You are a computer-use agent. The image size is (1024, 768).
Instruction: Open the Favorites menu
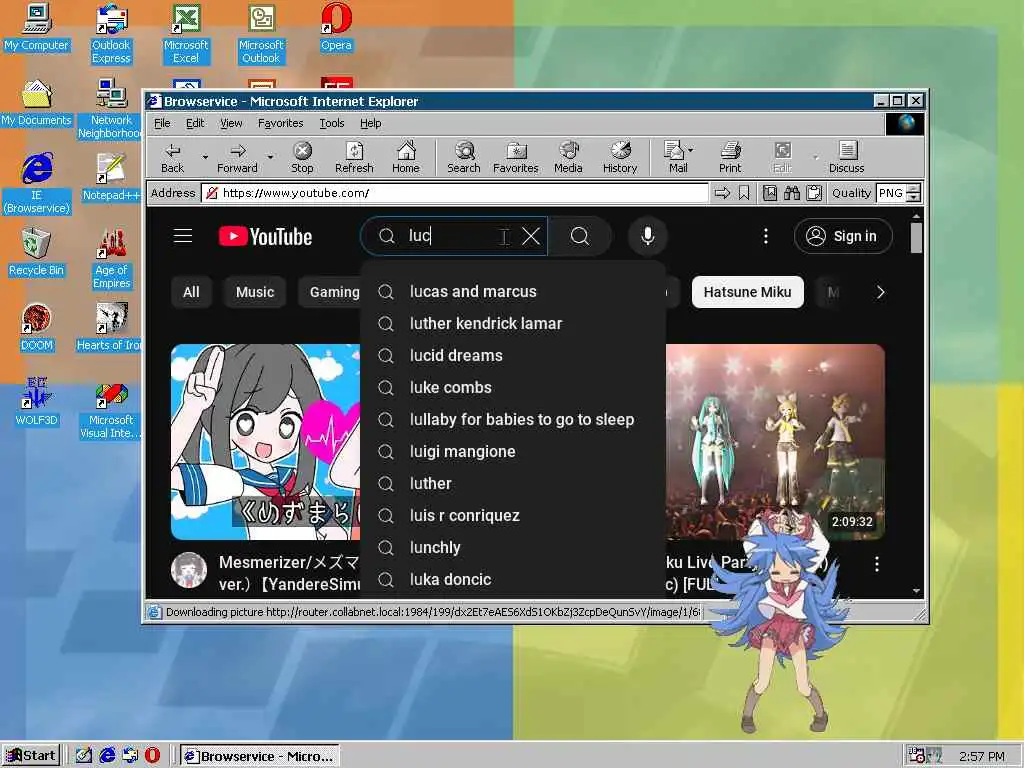point(280,123)
